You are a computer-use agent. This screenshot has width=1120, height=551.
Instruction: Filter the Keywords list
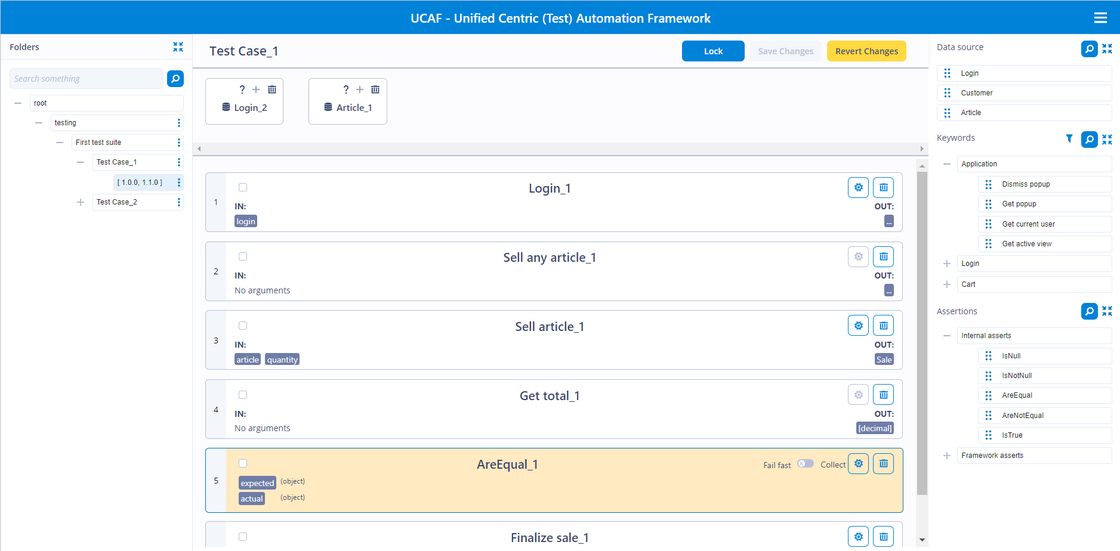click(x=1069, y=139)
